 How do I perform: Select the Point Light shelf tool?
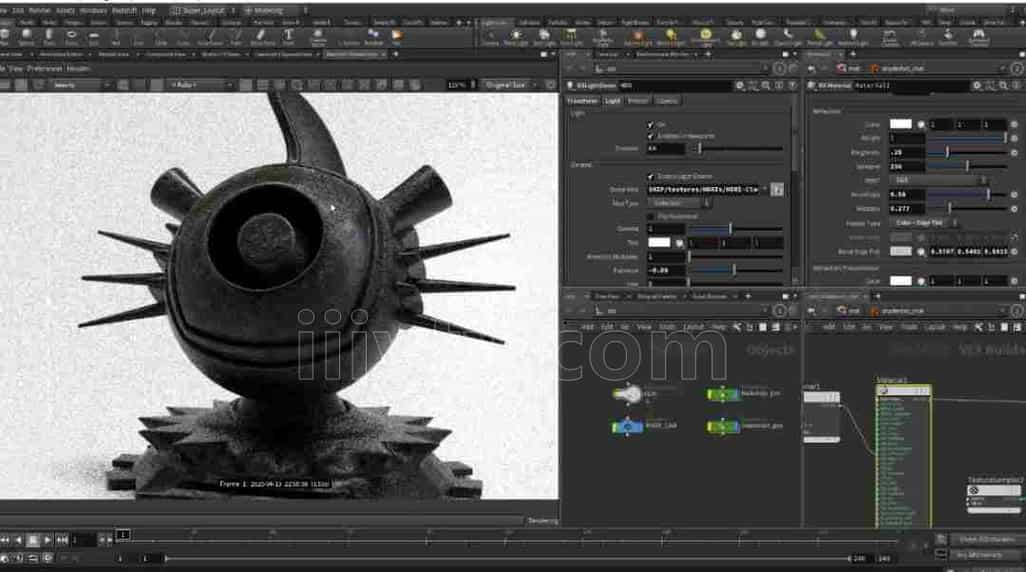tap(516, 37)
